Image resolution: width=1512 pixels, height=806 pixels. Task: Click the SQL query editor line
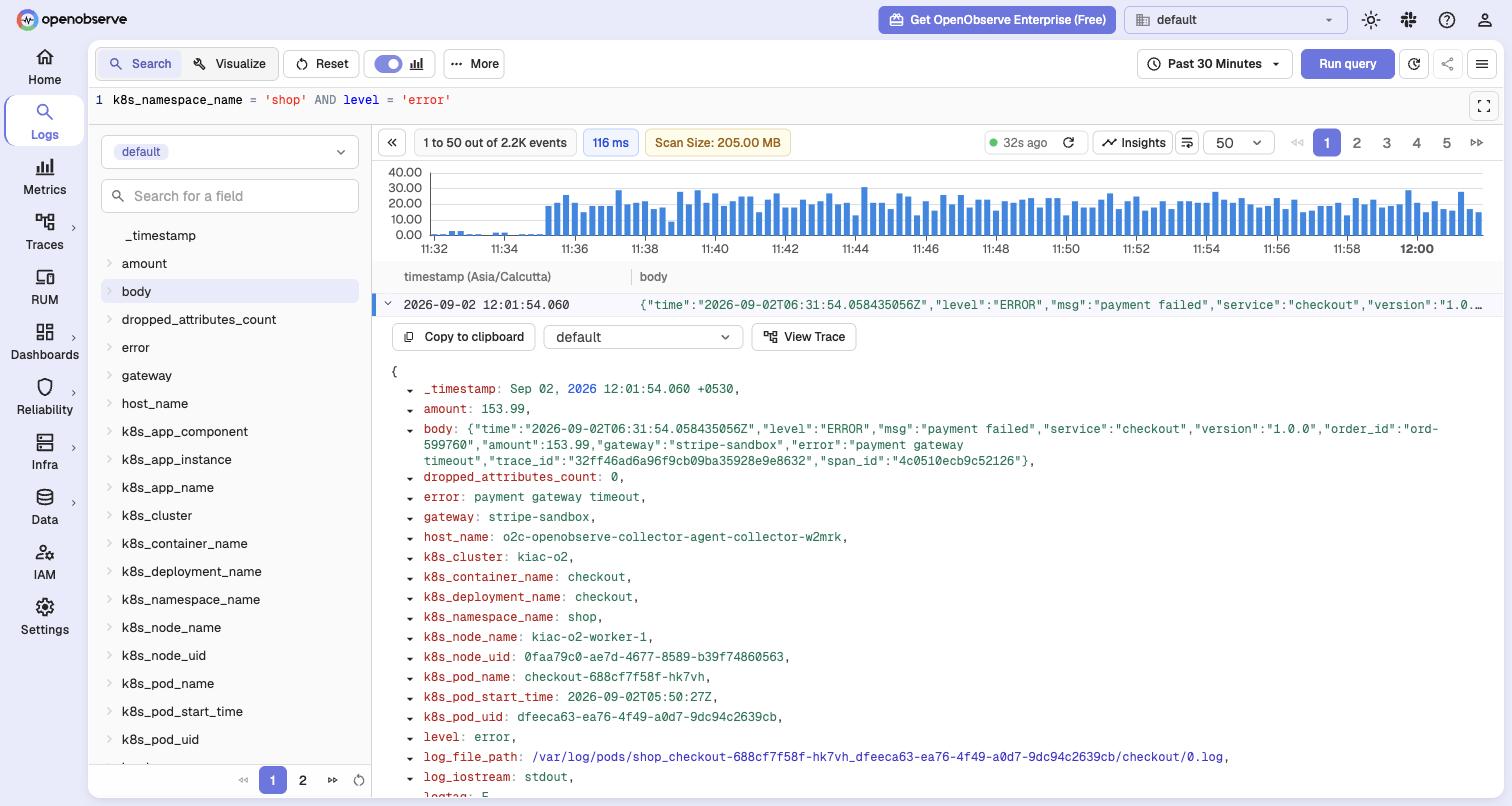[x=282, y=100]
